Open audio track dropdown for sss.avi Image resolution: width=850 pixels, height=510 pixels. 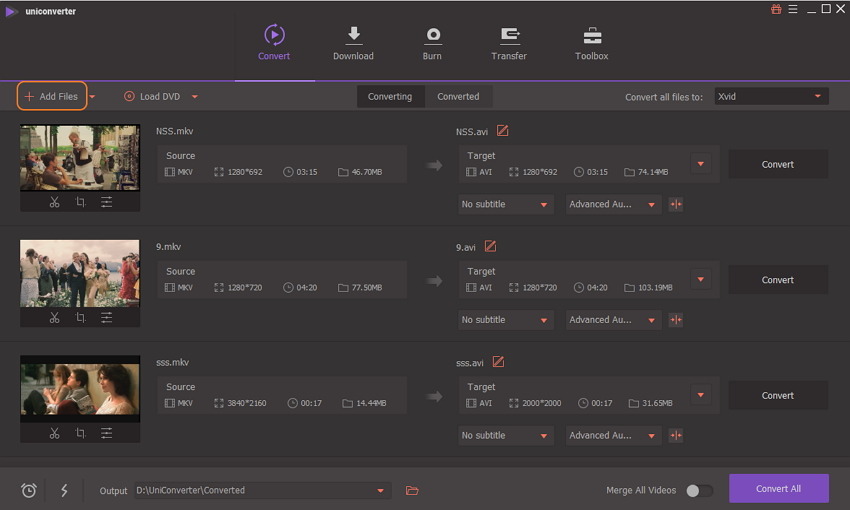coord(613,435)
